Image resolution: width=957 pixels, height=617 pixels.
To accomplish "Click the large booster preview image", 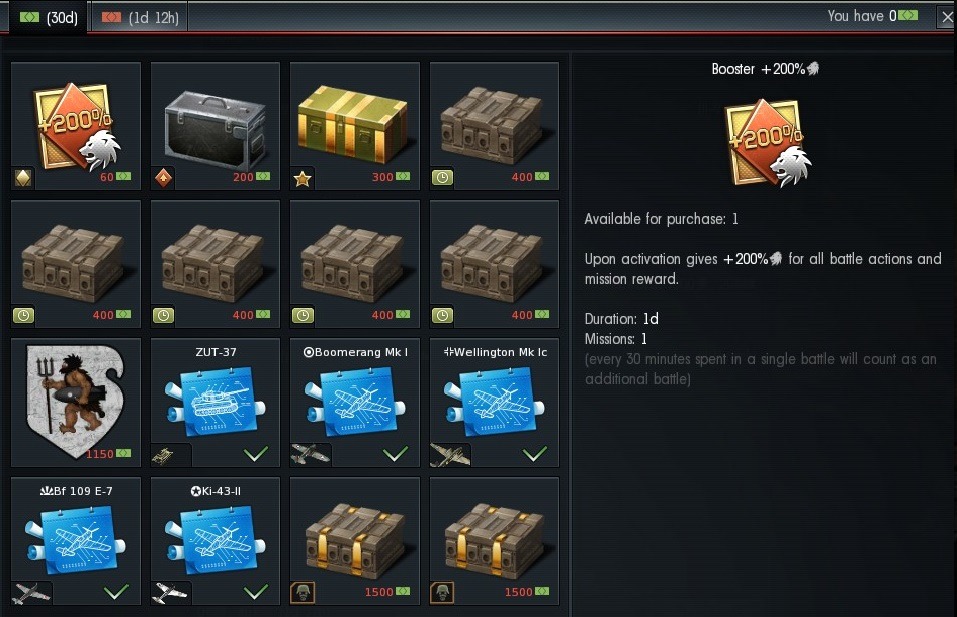I will 767,142.
